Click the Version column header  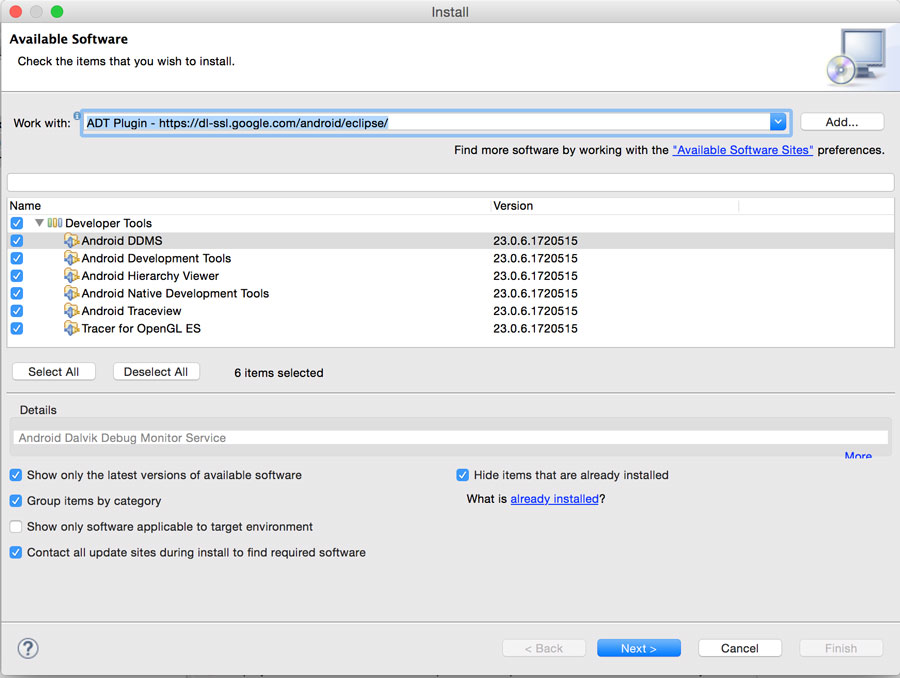615,206
